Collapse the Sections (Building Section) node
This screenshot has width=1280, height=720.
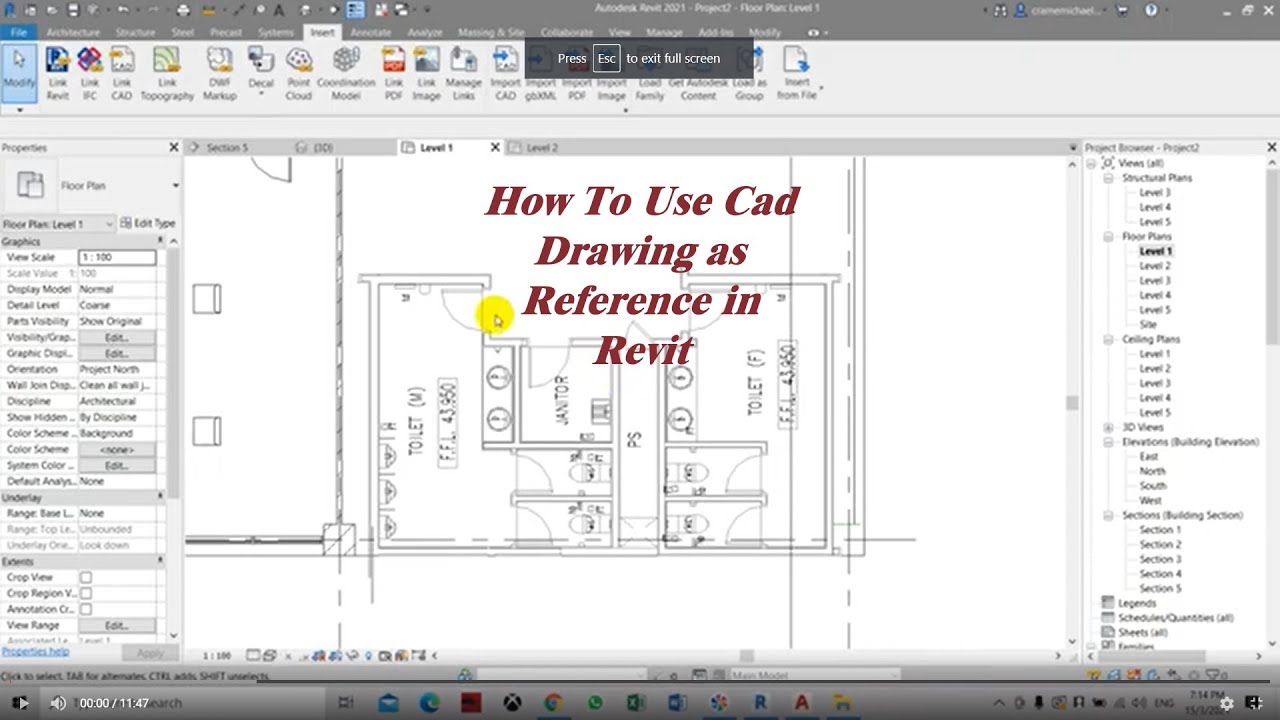(1109, 515)
